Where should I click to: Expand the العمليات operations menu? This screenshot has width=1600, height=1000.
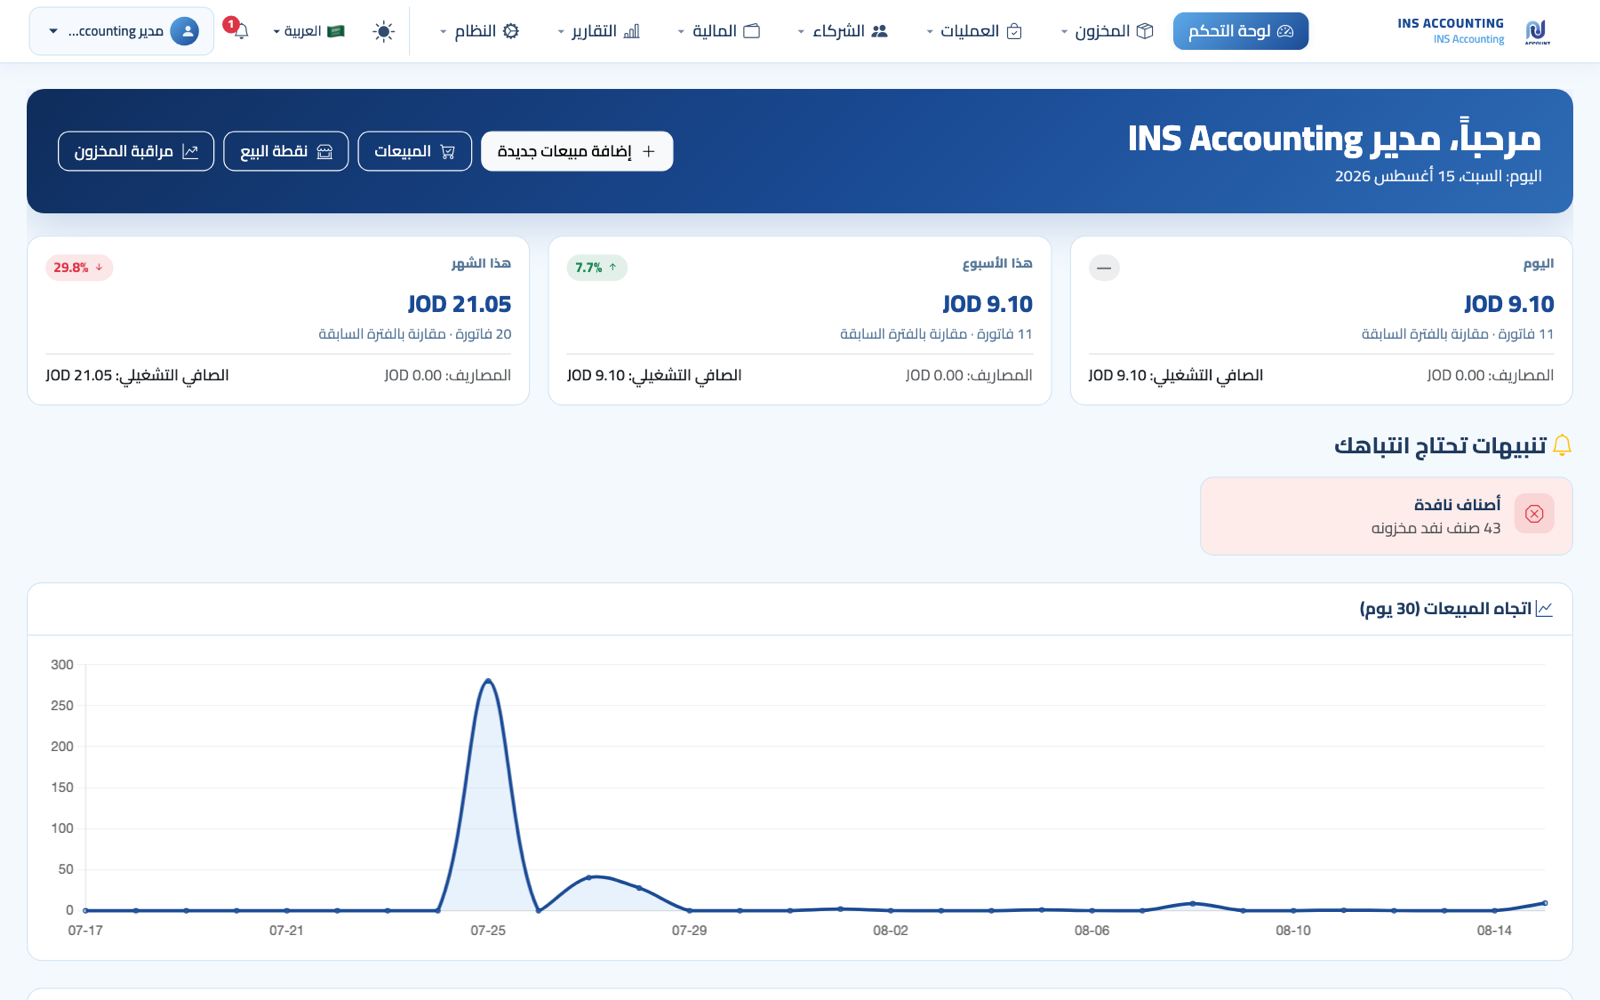(975, 31)
